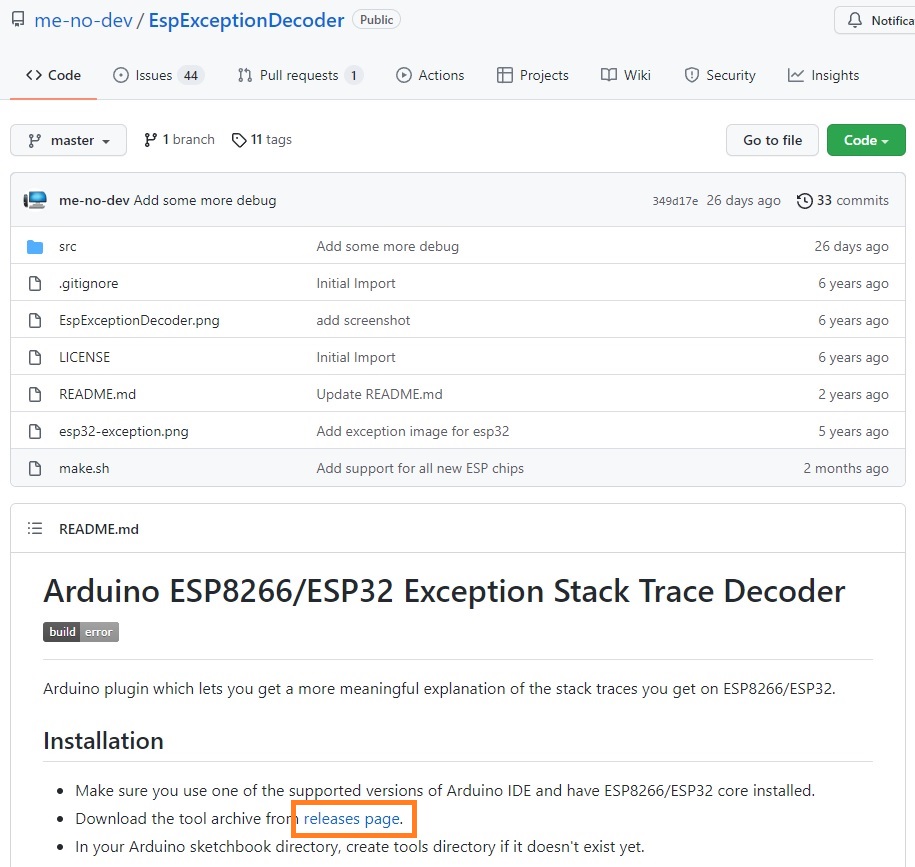Click the make.sh file icon
The width and height of the screenshot is (915, 867).
pos(35,469)
